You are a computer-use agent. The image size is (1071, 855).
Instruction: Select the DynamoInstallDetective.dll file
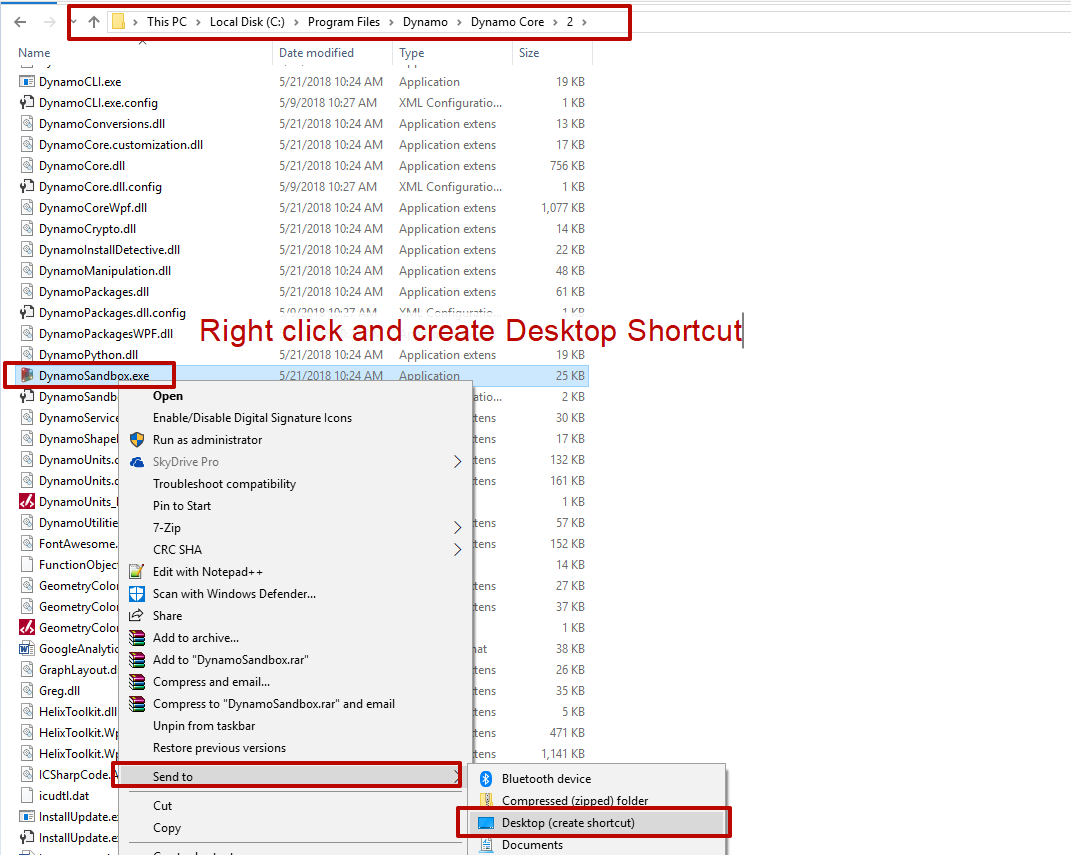click(x=109, y=250)
